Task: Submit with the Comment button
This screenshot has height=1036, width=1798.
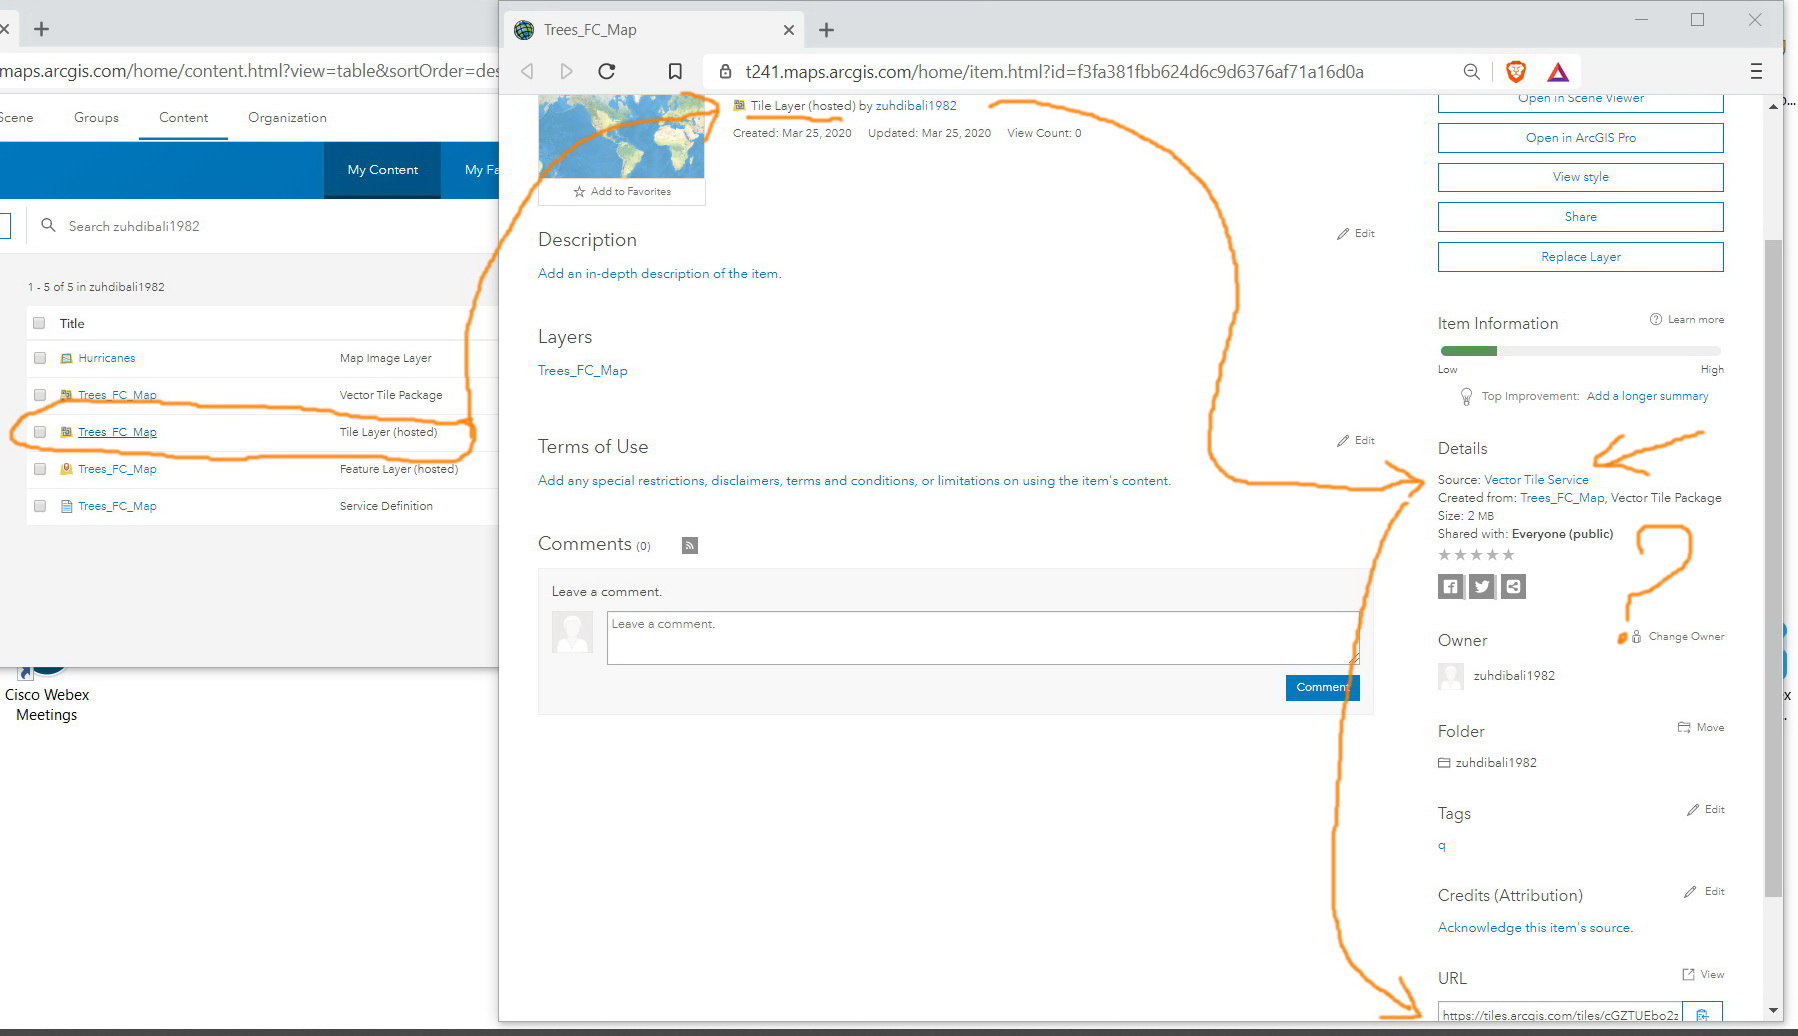Action: click(1322, 687)
